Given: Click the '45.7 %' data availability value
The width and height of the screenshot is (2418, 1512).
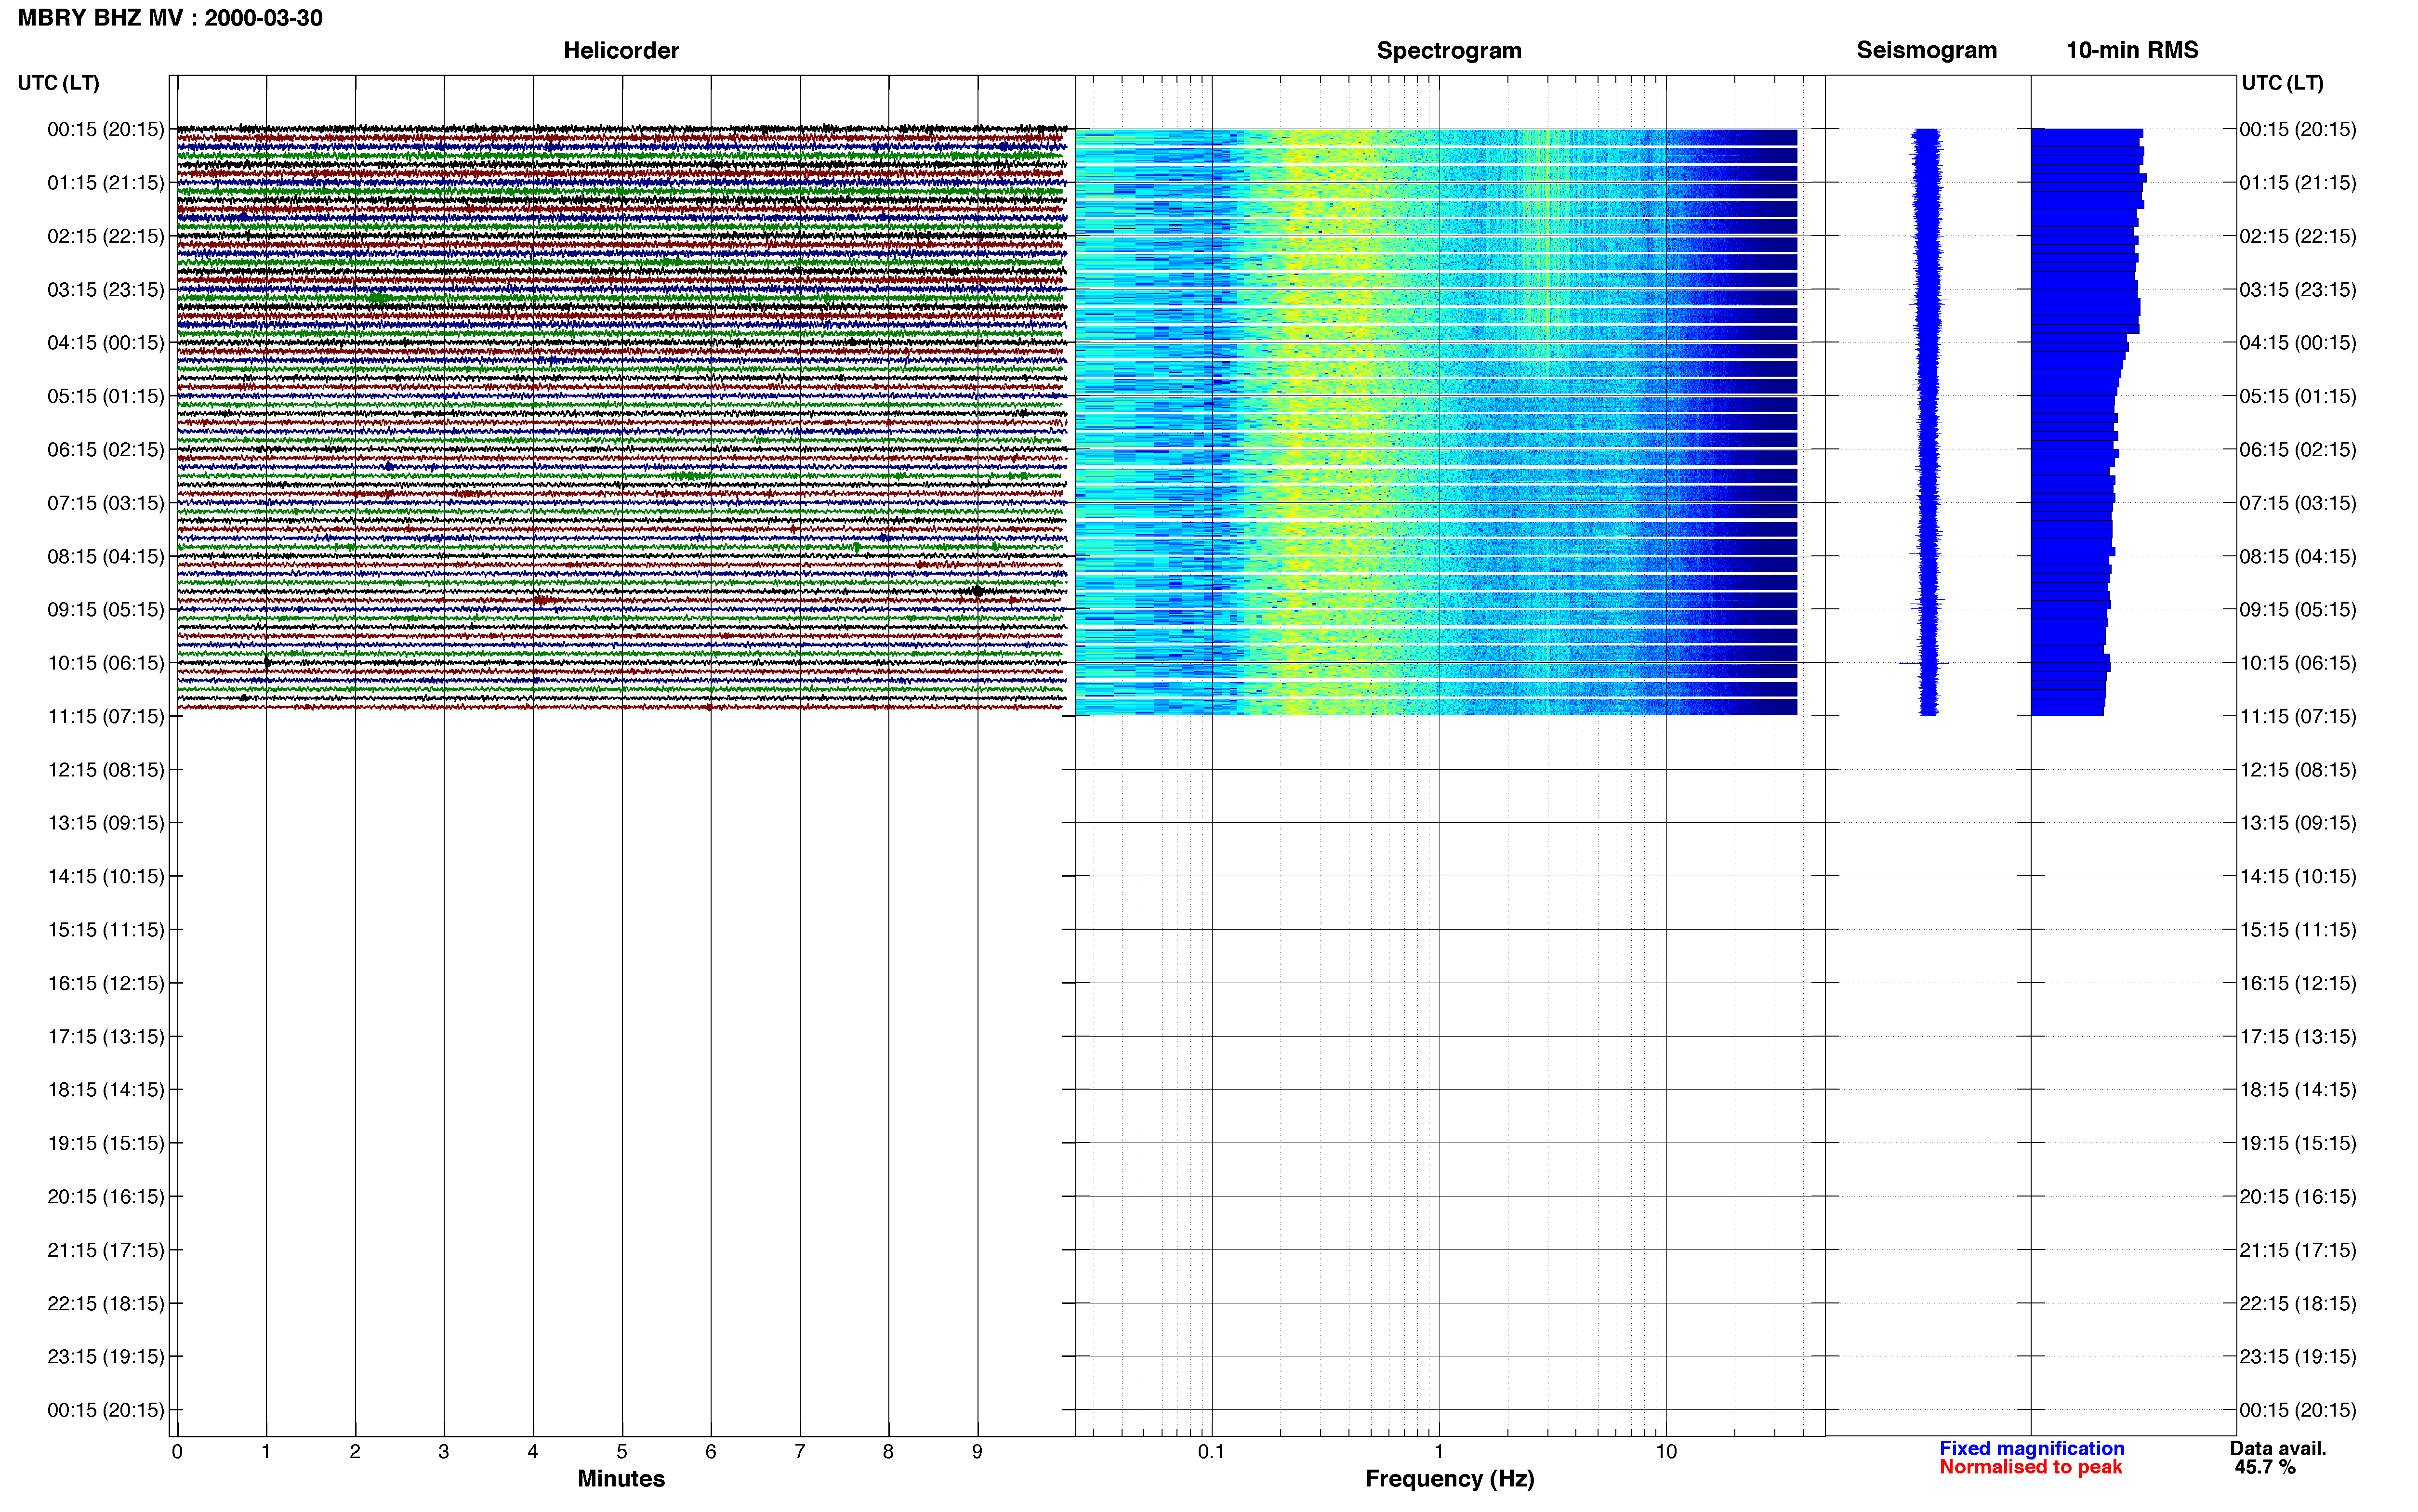Looking at the screenshot, I should (x=2265, y=1467).
